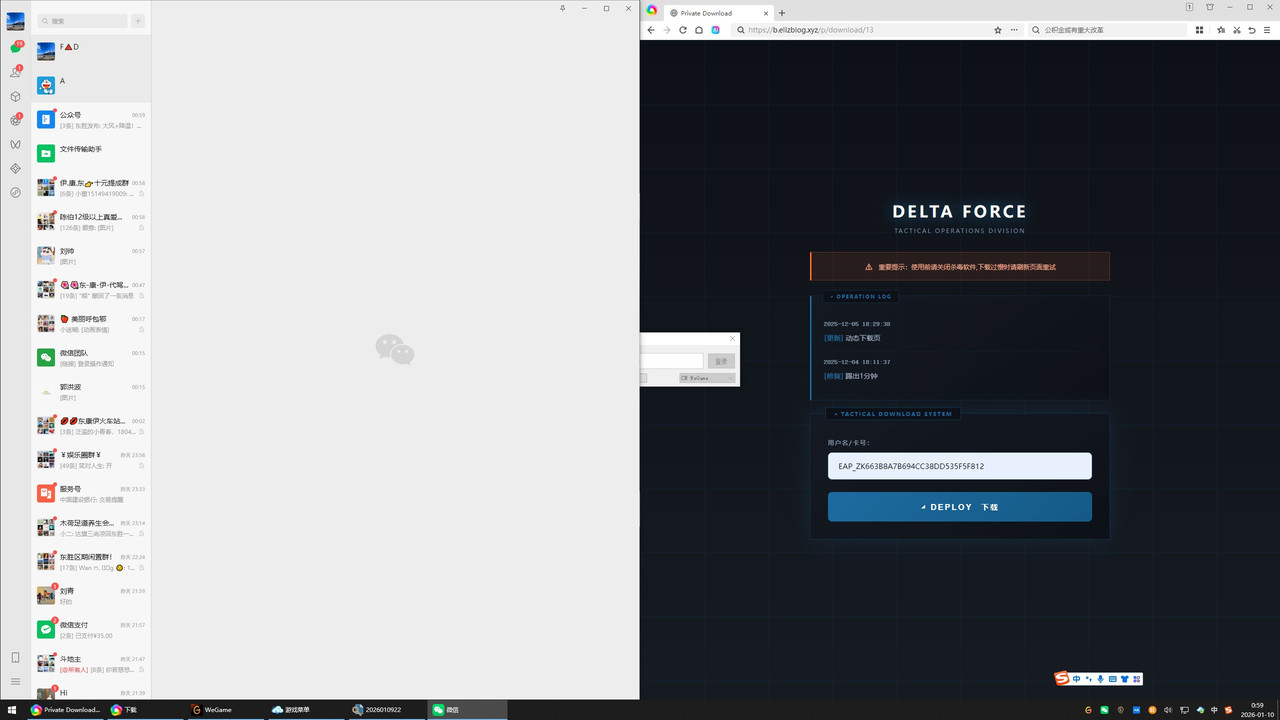Open the 微信支付 chat
Screen dimensions: 1280x720
(x=91, y=629)
